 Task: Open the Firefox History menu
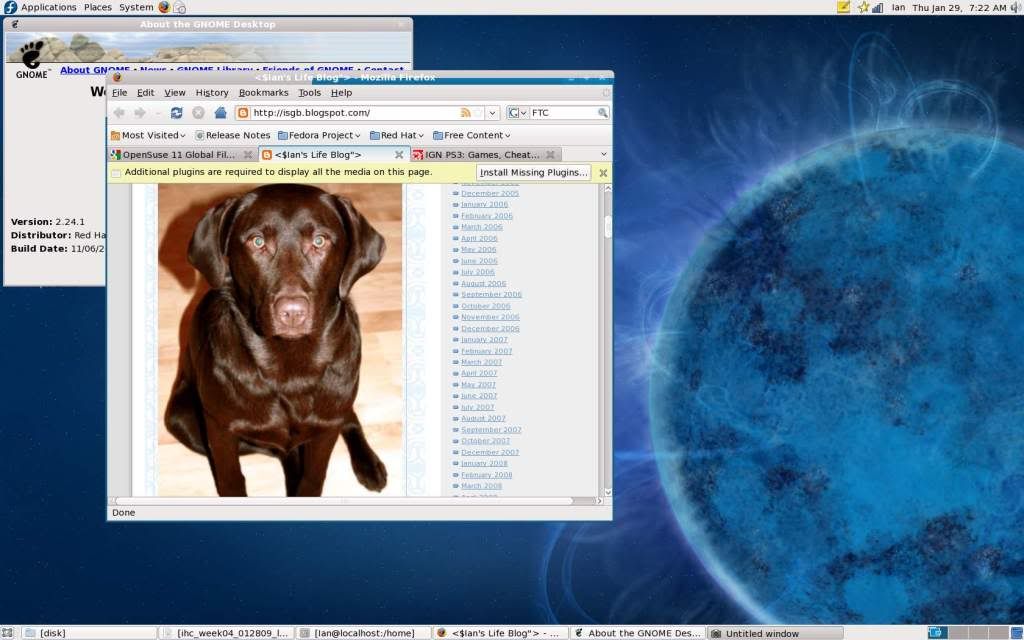[x=212, y=93]
